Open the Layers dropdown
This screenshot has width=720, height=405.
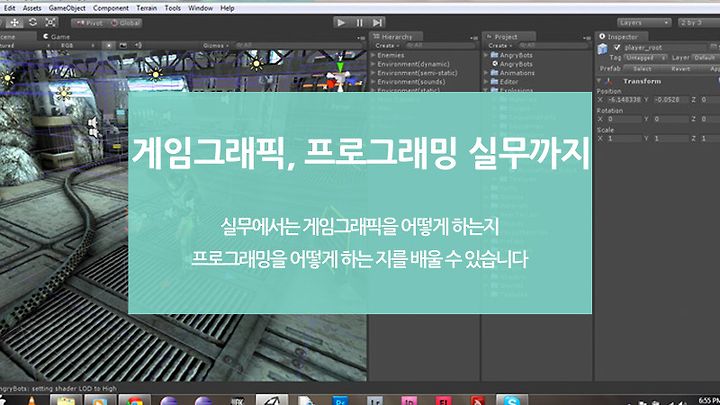tap(643, 22)
